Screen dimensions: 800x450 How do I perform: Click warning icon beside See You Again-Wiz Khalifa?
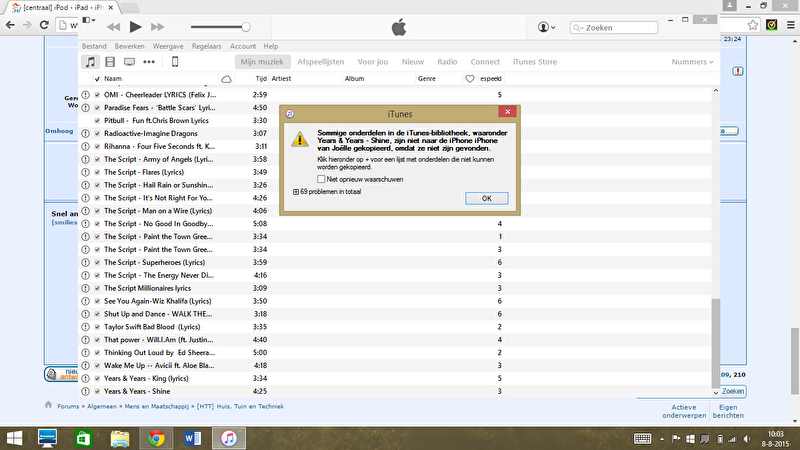85,301
